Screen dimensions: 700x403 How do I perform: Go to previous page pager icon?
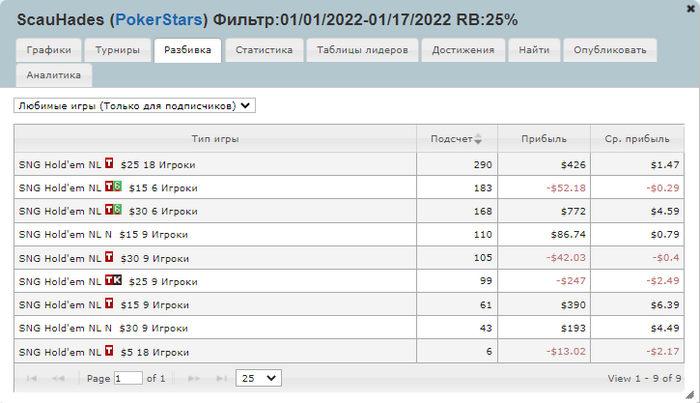click(58, 378)
